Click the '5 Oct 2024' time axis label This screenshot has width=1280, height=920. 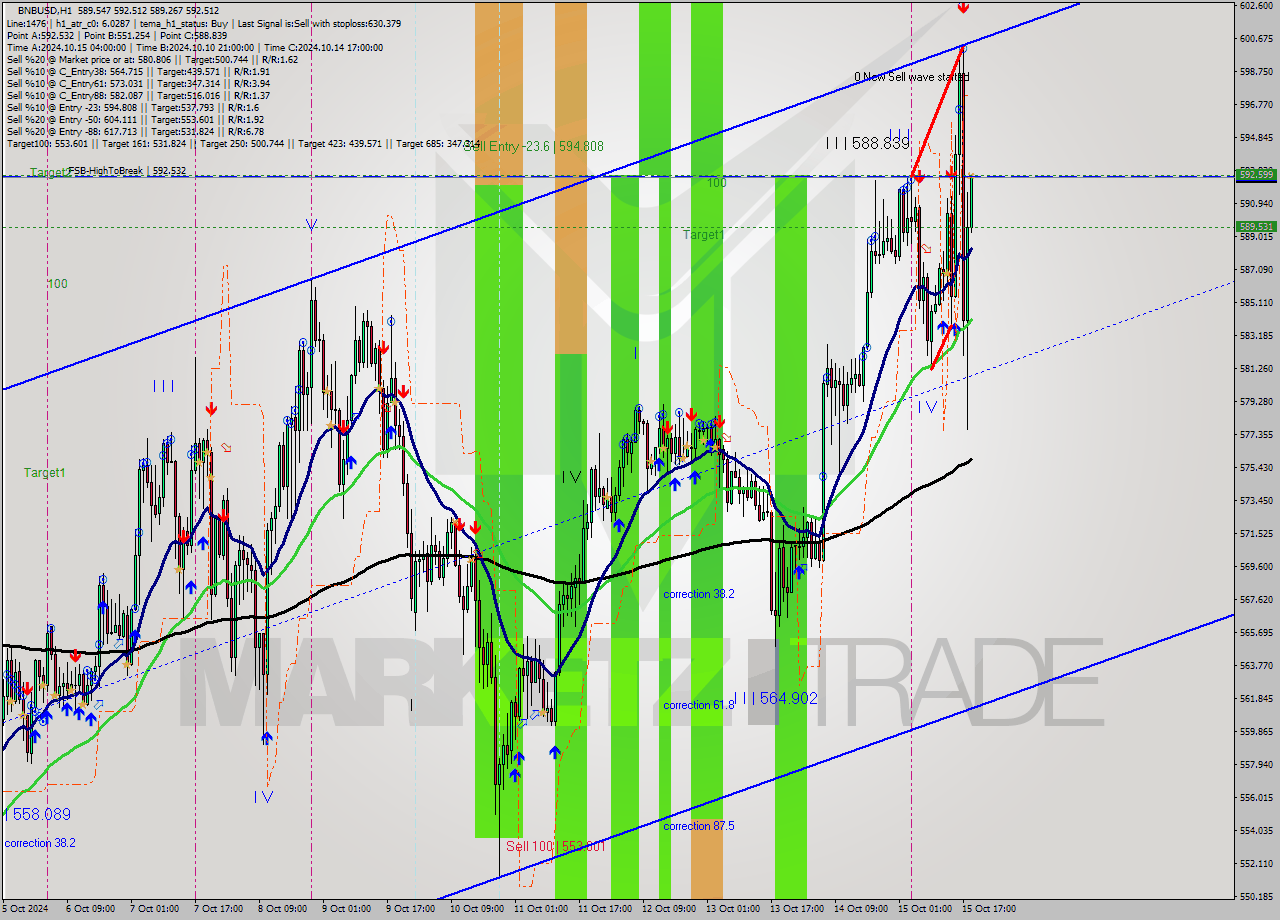[24, 909]
